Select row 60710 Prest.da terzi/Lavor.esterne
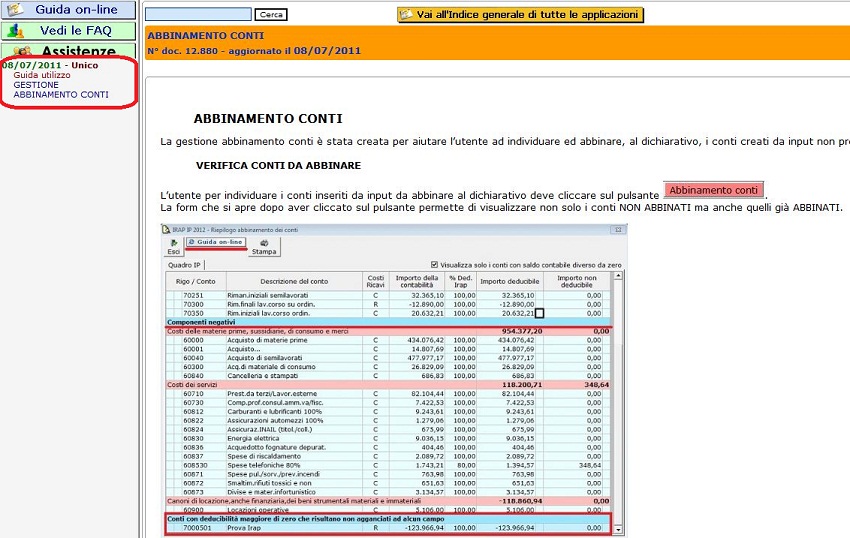850x538 pixels. (388, 394)
